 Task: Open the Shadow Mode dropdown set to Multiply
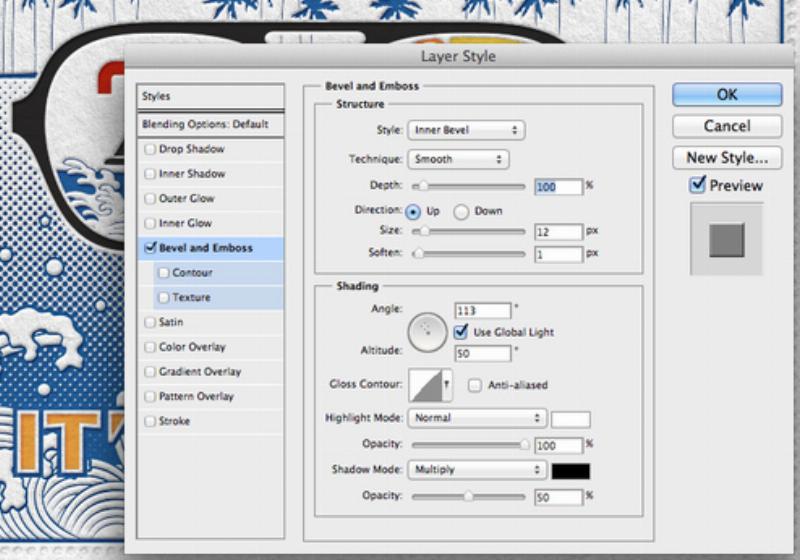point(476,469)
